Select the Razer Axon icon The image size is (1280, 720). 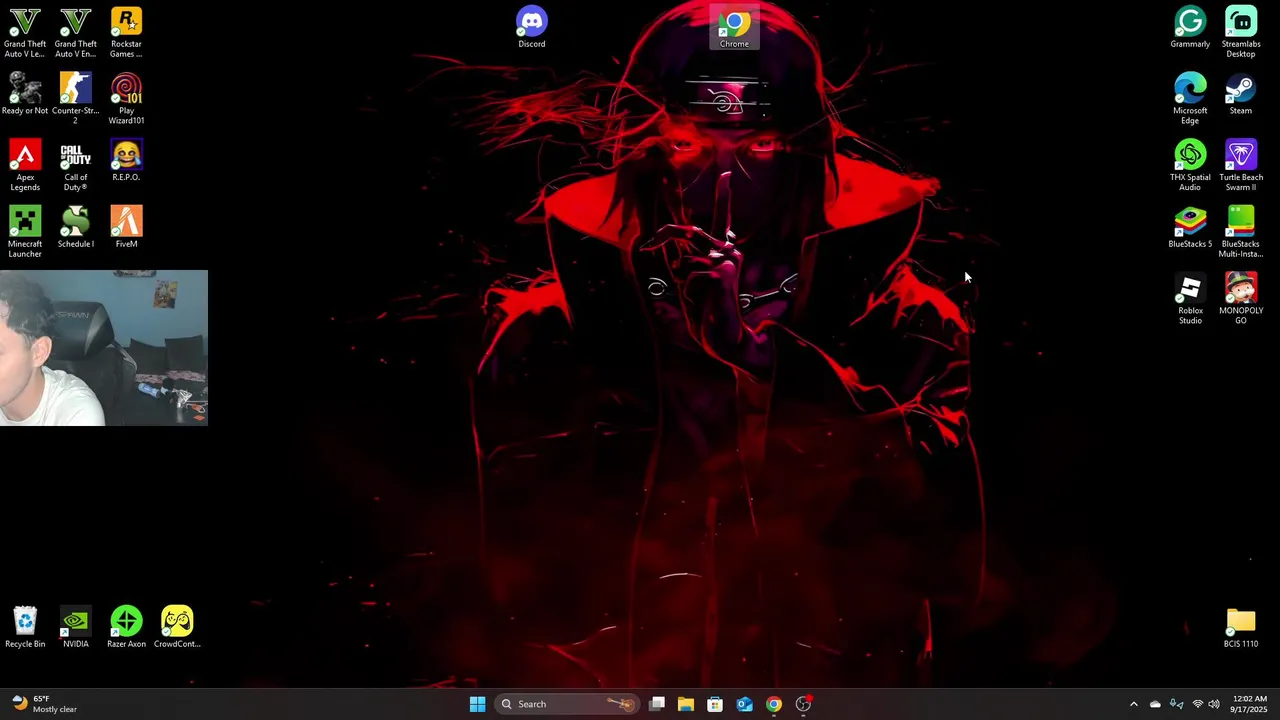[x=126, y=627]
